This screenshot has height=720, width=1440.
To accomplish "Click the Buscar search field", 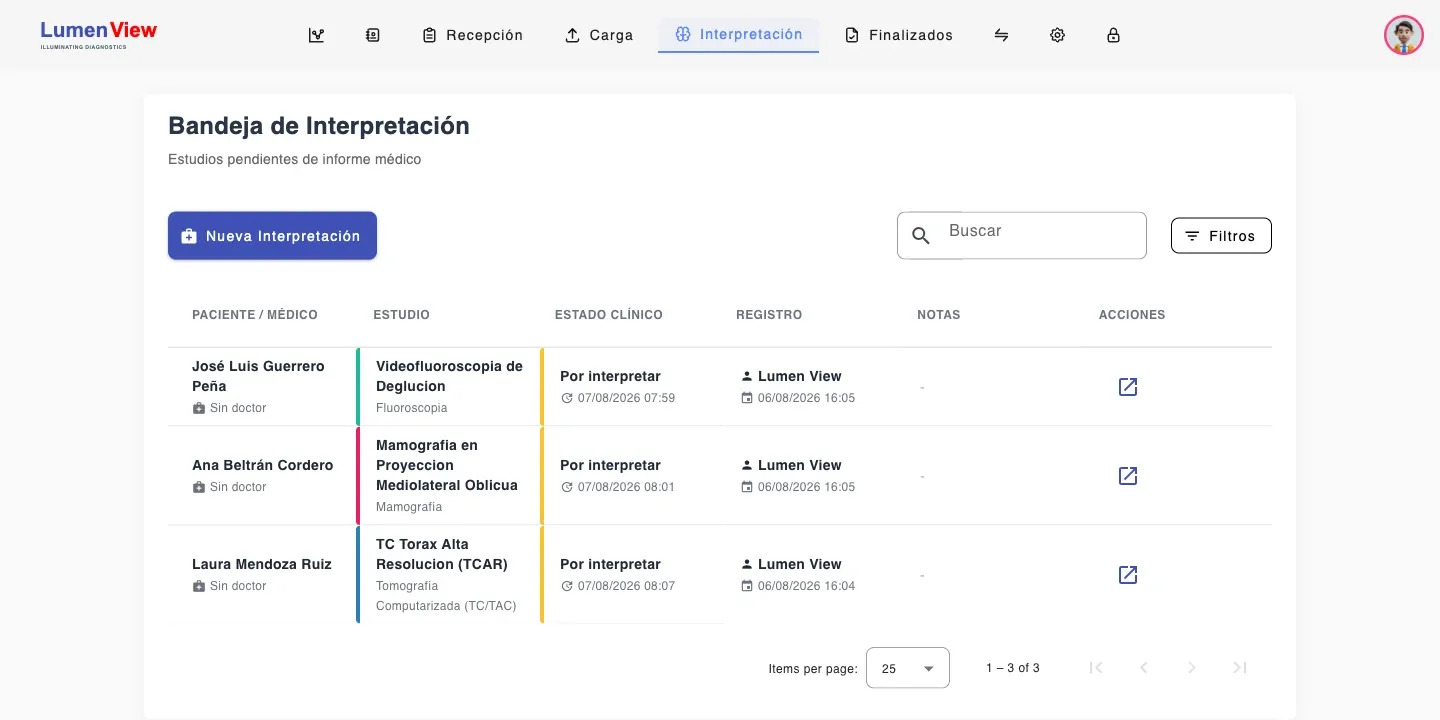I will 1022,235.
